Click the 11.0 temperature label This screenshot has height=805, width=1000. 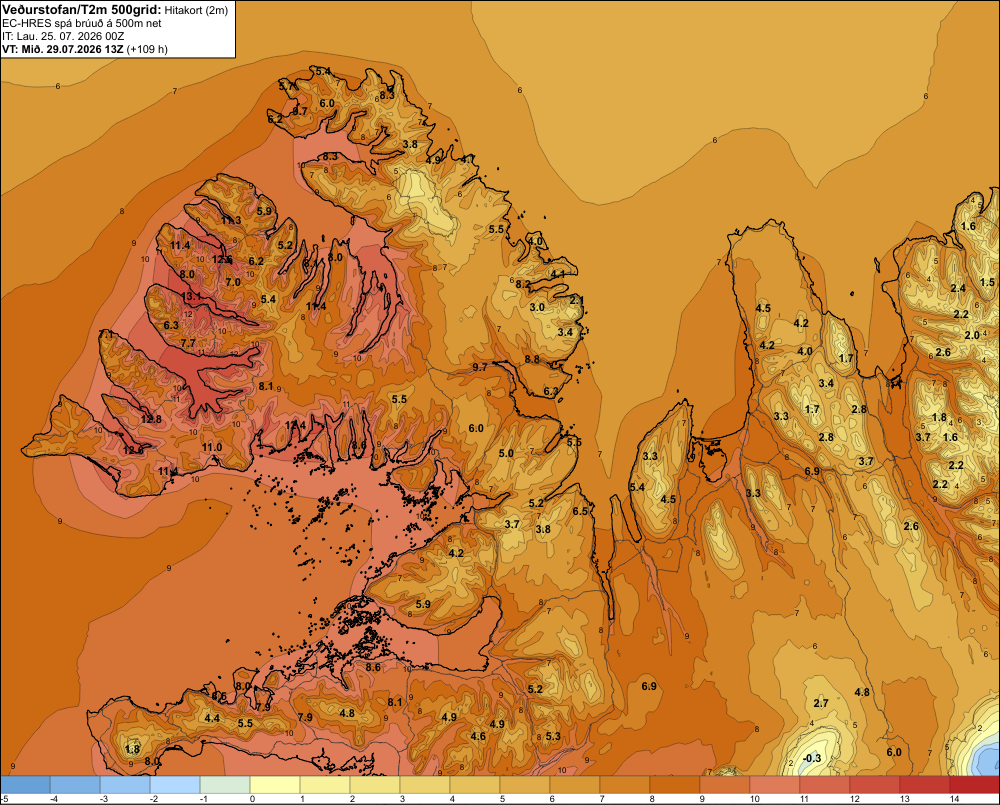(212, 447)
